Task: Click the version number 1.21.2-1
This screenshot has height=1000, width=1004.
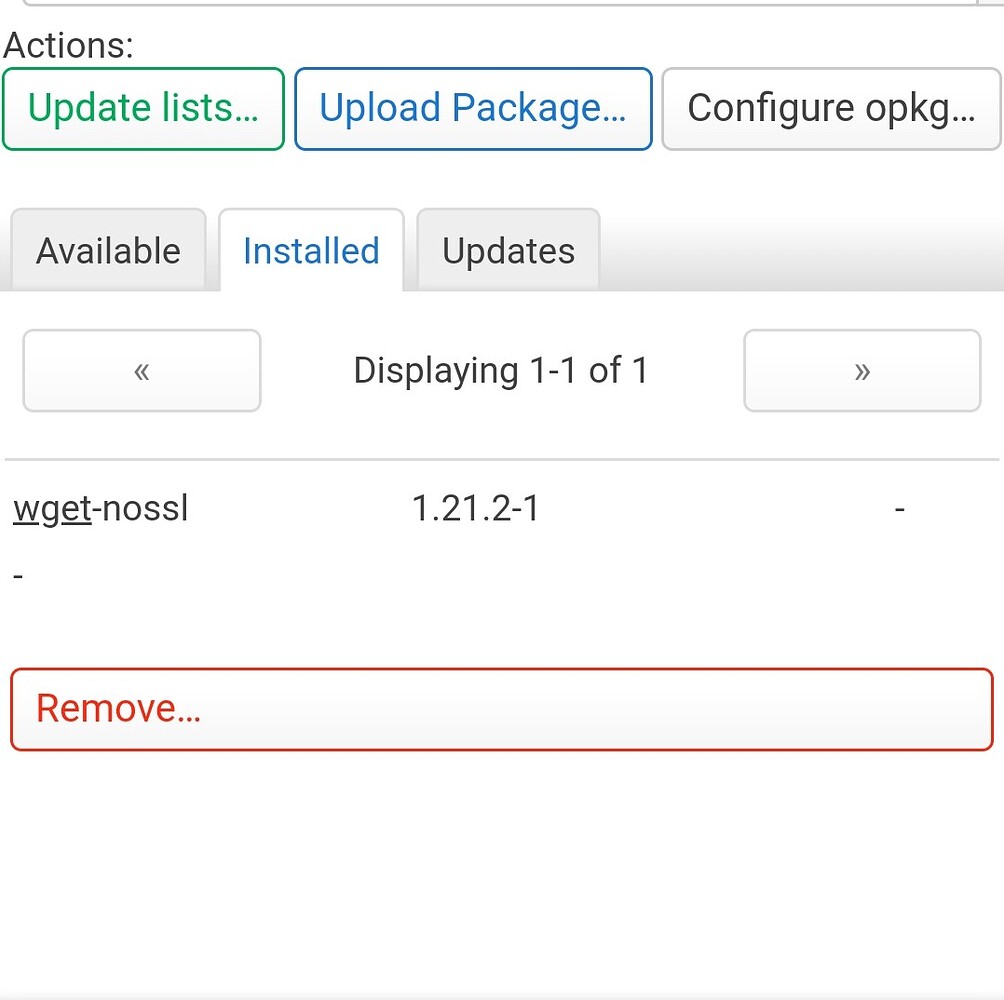Action: [x=477, y=508]
